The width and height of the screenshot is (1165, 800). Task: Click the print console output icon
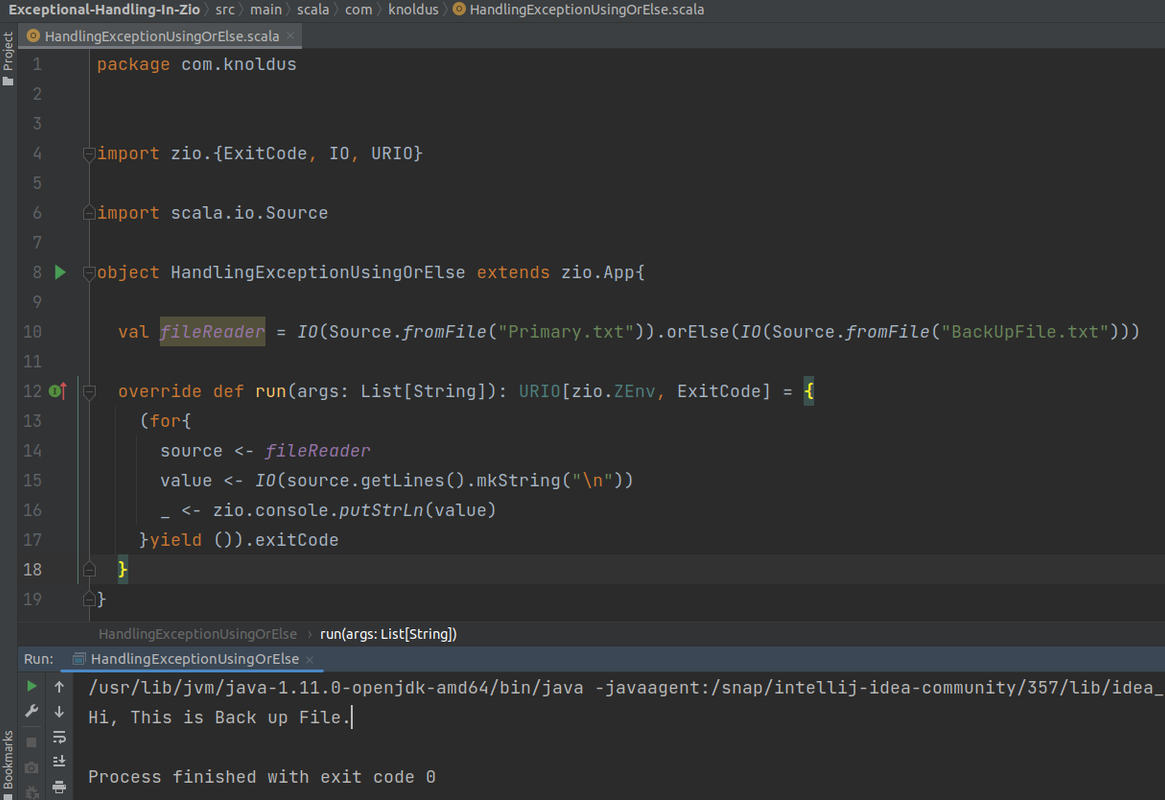click(59, 787)
